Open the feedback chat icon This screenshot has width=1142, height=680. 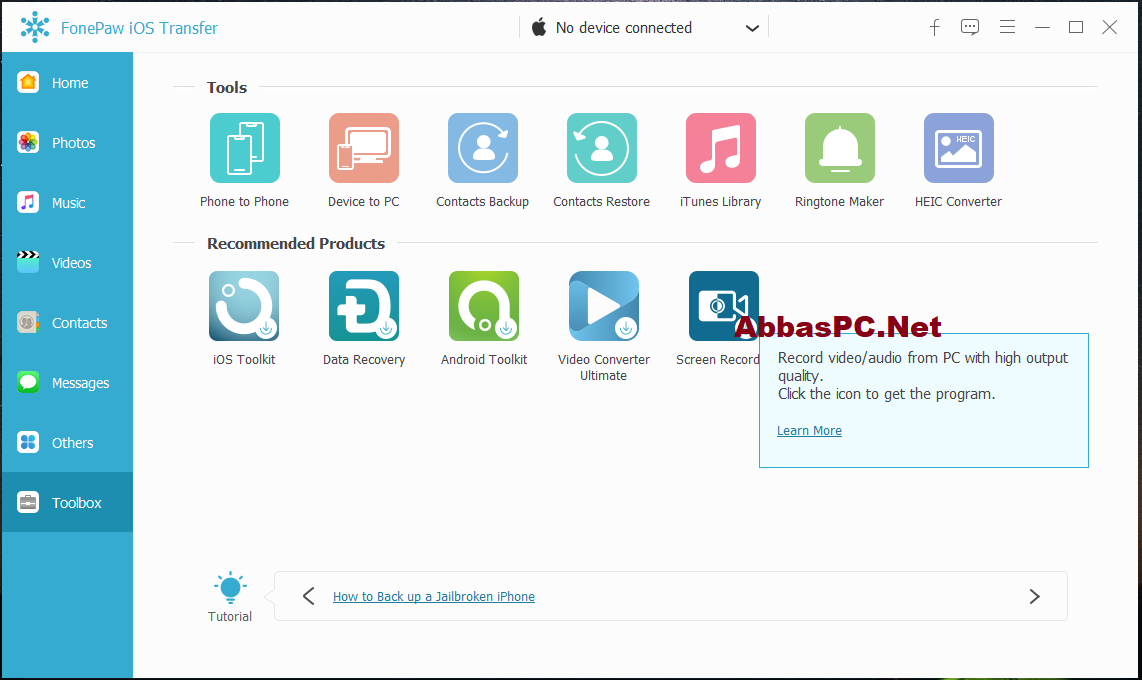click(970, 28)
